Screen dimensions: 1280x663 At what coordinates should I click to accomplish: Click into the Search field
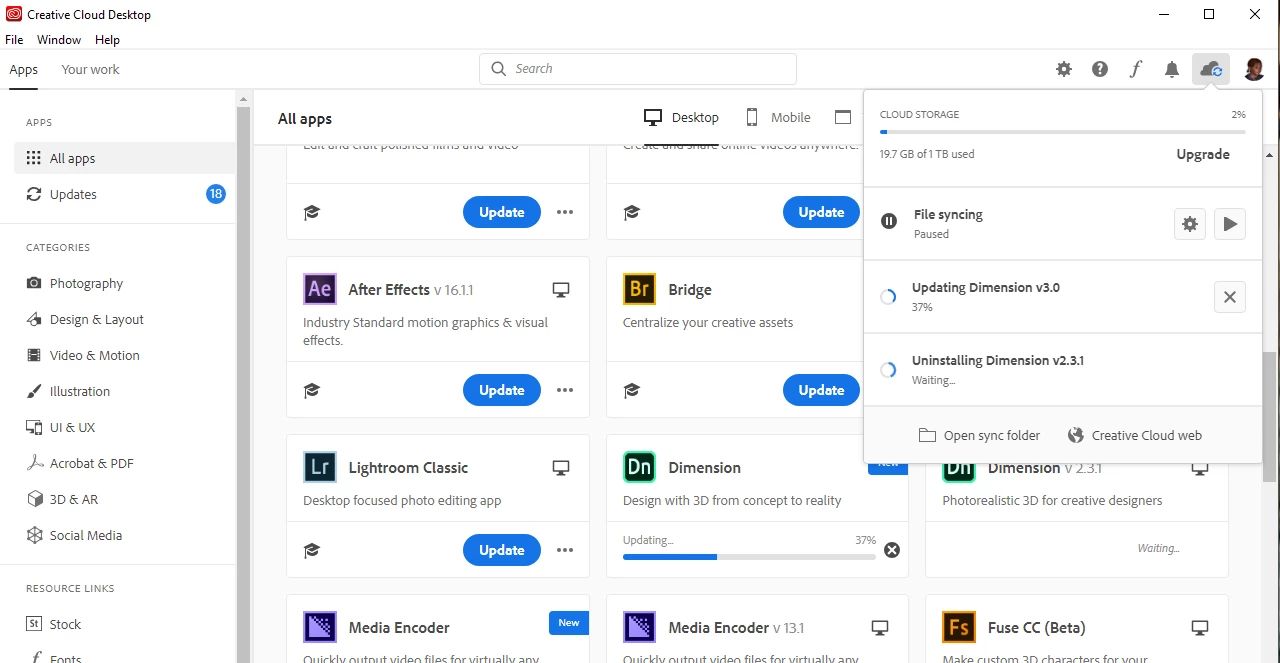638,69
